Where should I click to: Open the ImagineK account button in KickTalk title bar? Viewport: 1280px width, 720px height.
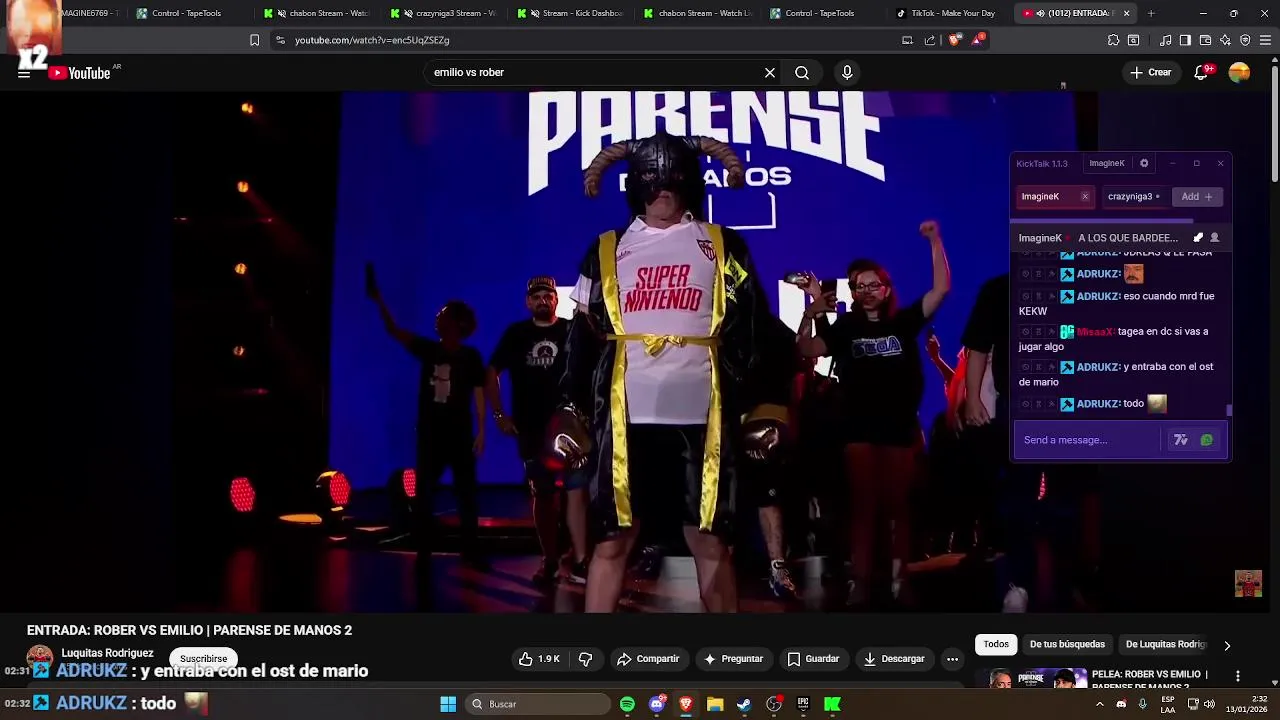(x=1107, y=163)
